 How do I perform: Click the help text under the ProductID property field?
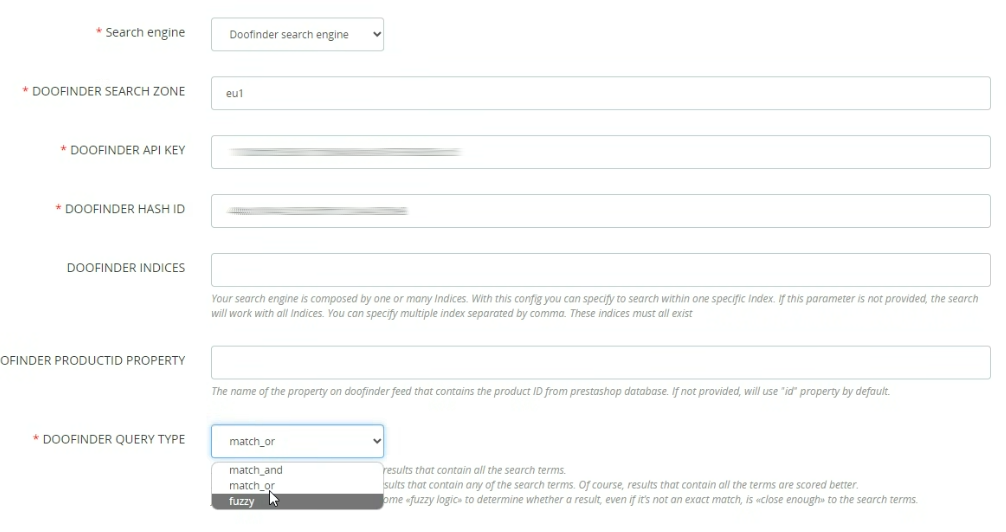(550, 391)
